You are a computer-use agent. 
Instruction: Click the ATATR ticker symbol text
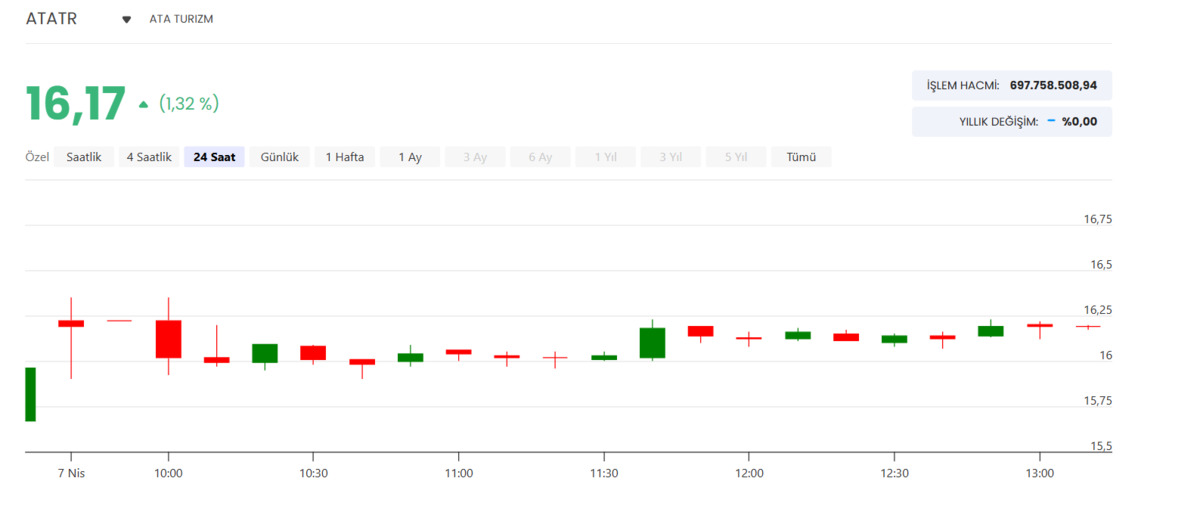click(x=52, y=19)
